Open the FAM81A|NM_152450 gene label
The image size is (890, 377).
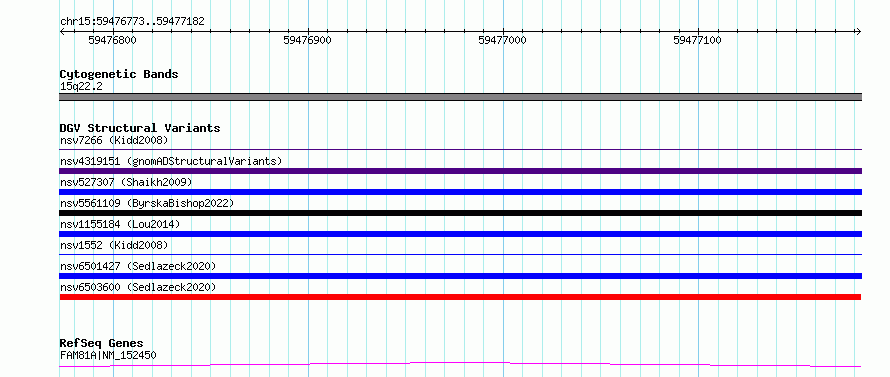(108, 356)
